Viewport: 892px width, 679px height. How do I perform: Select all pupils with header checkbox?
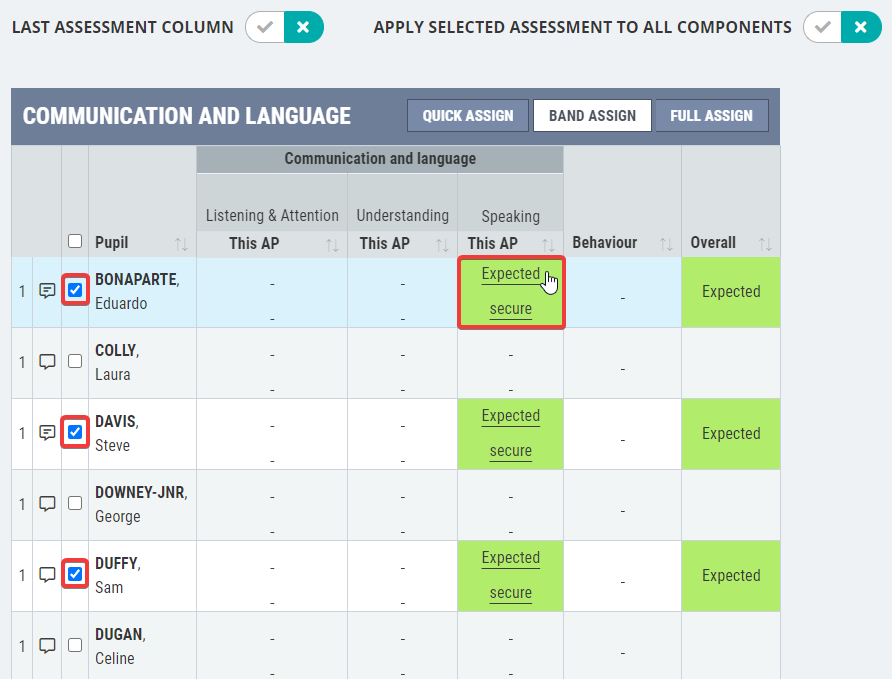tap(75, 241)
